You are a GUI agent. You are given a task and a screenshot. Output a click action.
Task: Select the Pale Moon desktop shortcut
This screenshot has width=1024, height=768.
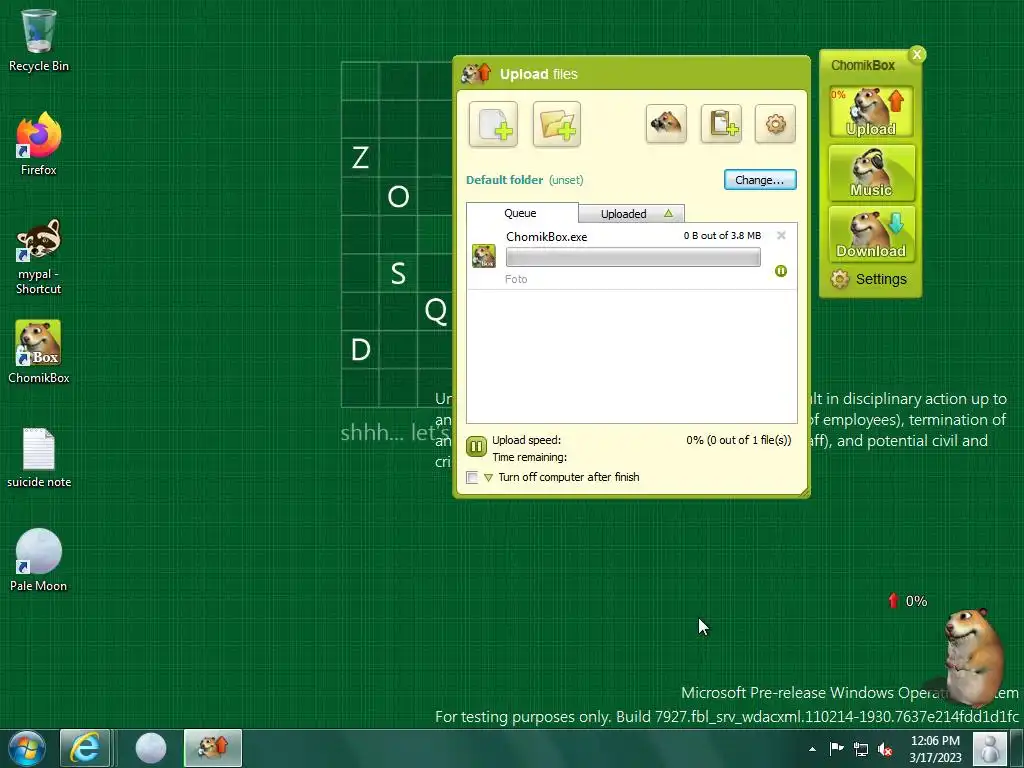point(39,560)
